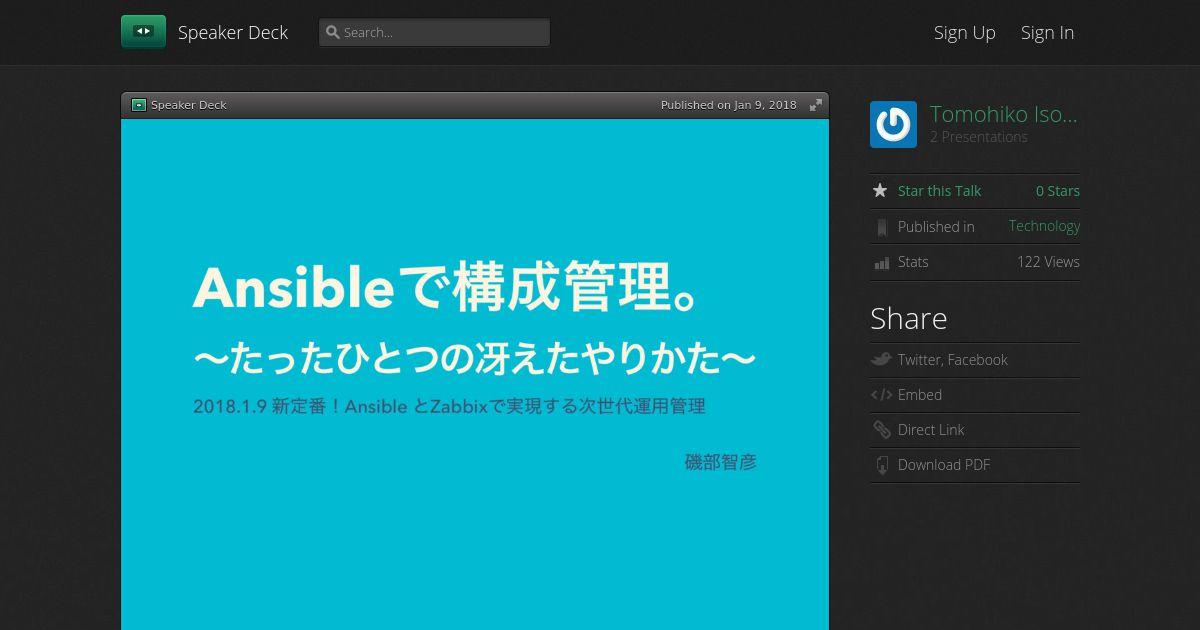
Task: Click the Embed code brackets icon
Action: click(881, 395)
